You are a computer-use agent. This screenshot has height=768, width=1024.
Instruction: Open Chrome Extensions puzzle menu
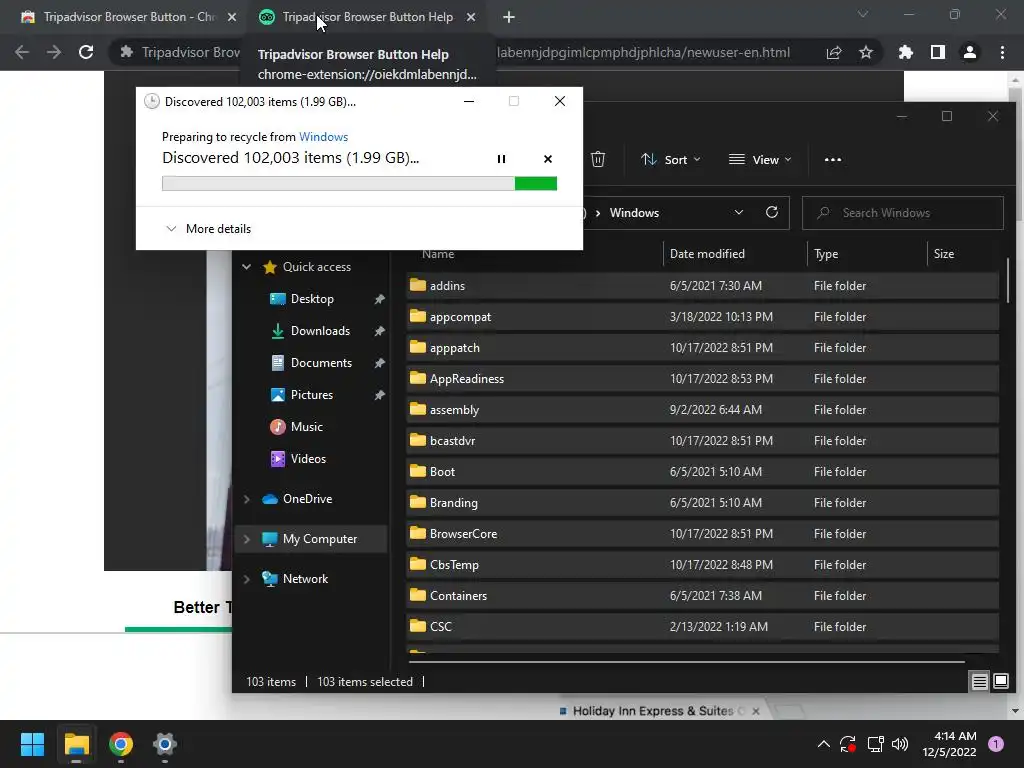coord(906,52)
